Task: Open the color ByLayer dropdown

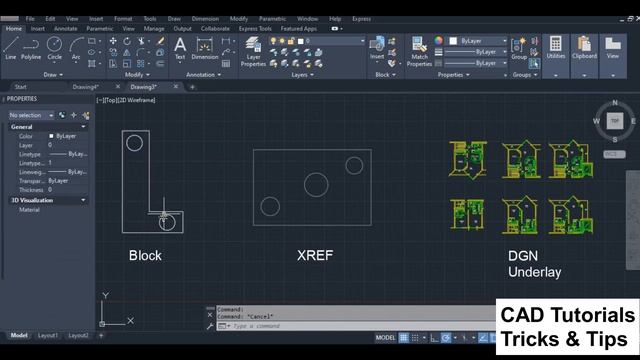Action: coord(504,41)
